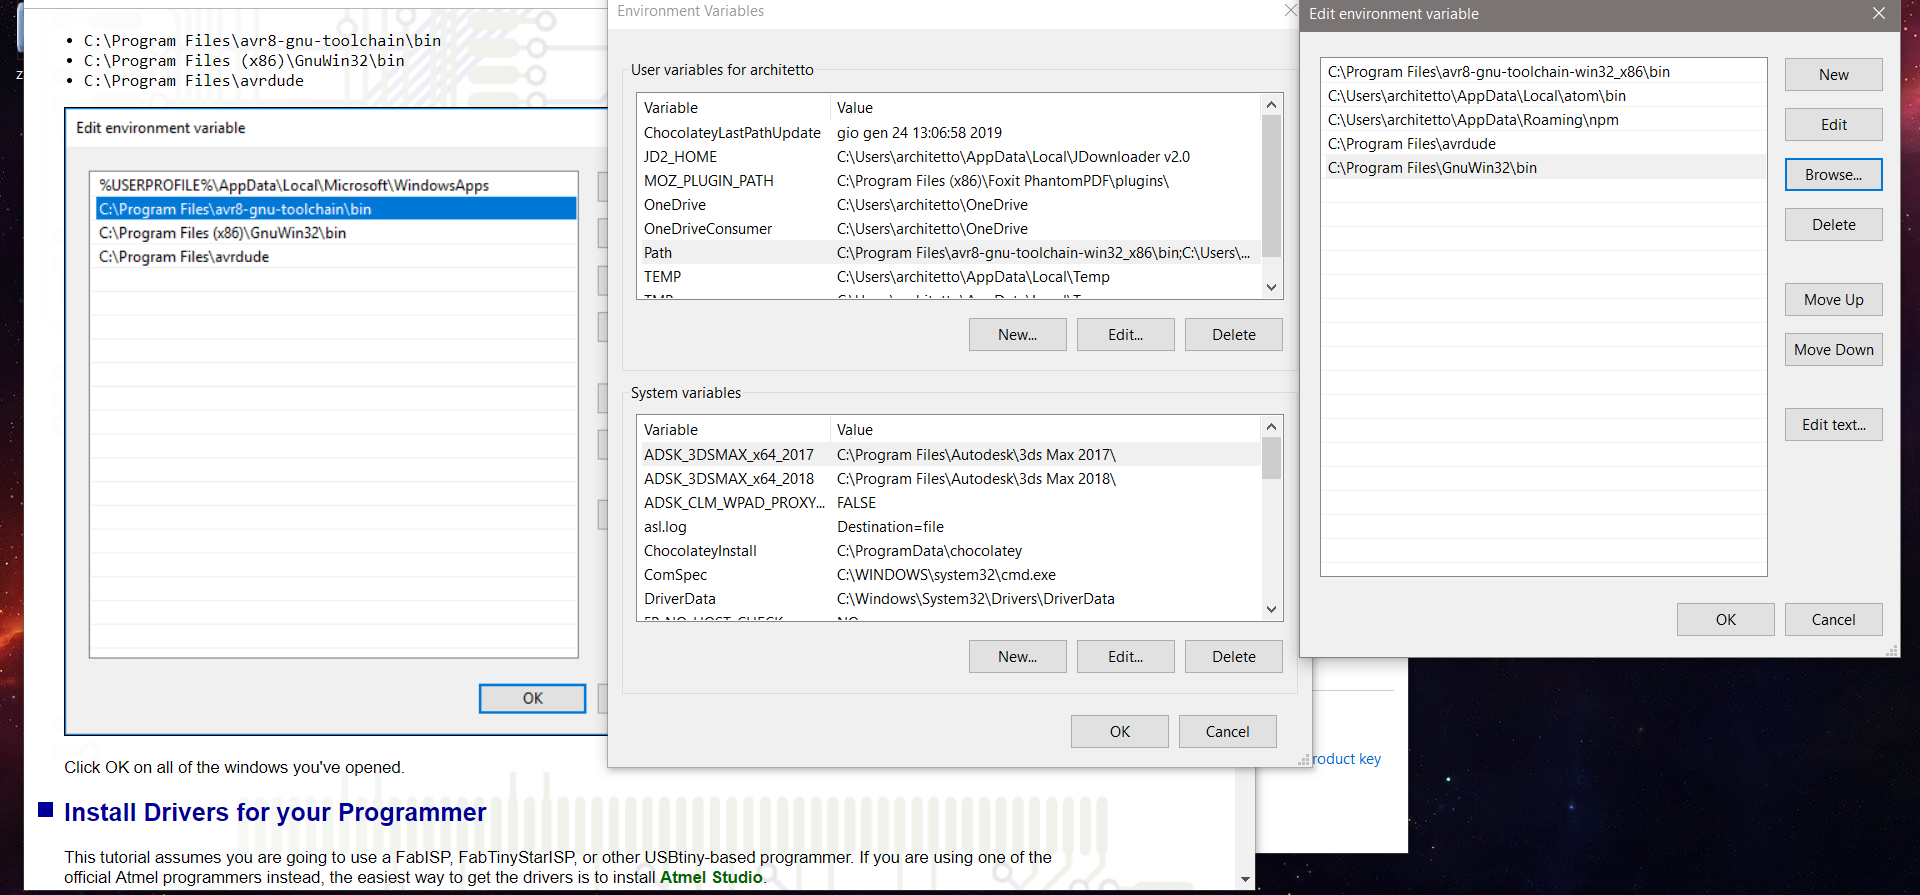Select the TEMP user variable
The image size is (1920, 895).
[x=949, y=277]
